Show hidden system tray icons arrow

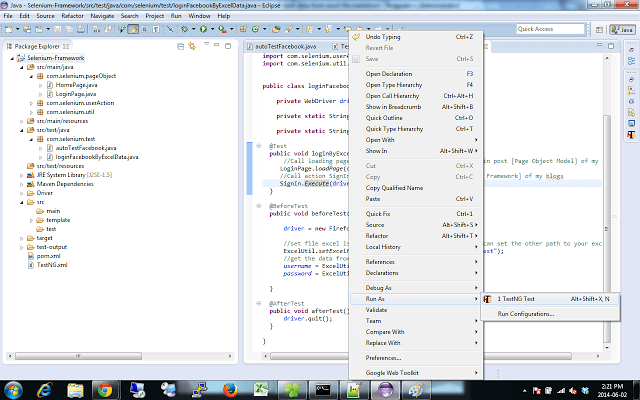click(x=524, y=391)
